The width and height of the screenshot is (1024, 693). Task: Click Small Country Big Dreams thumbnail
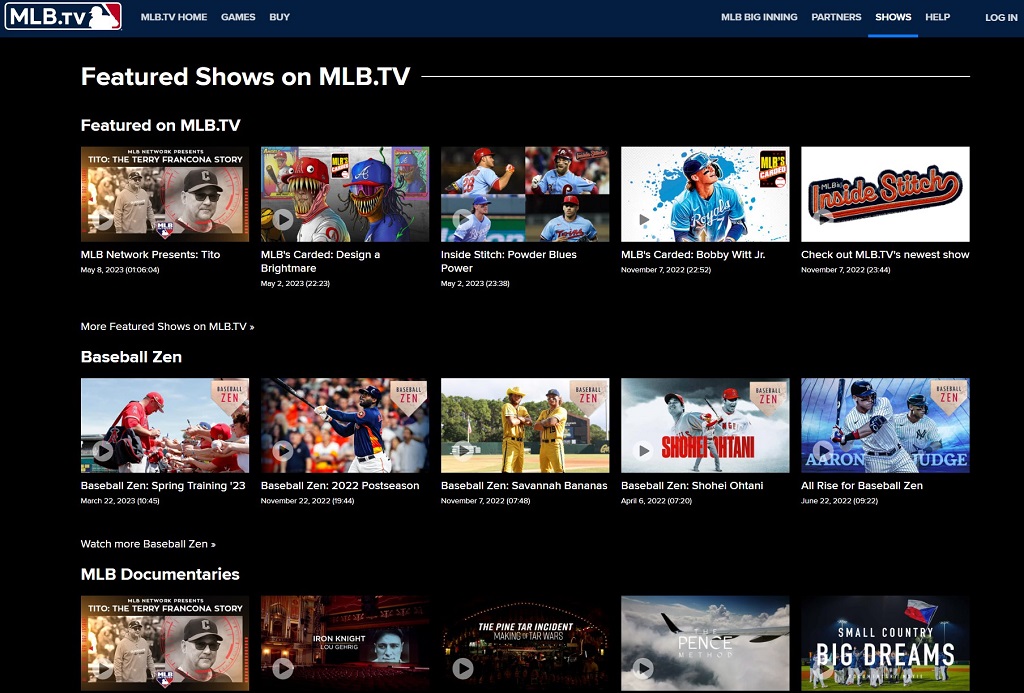tap(885, 643)
